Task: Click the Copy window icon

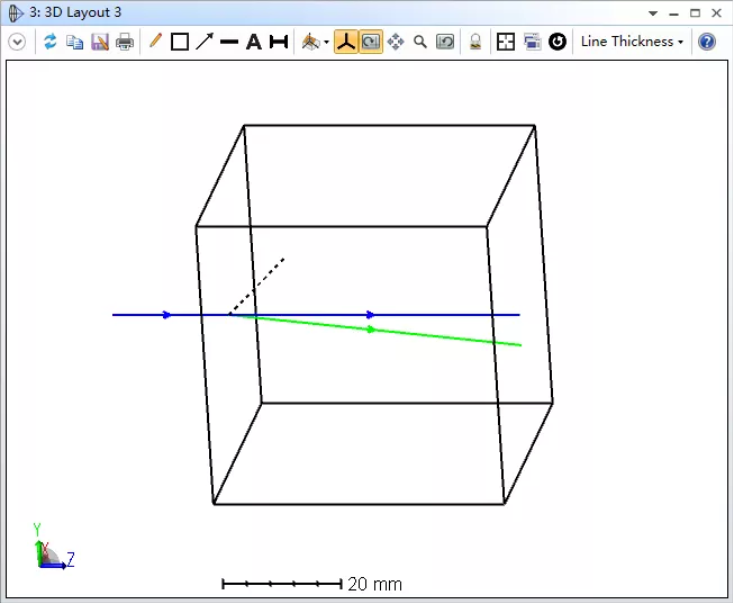Action: click(75, 42)
